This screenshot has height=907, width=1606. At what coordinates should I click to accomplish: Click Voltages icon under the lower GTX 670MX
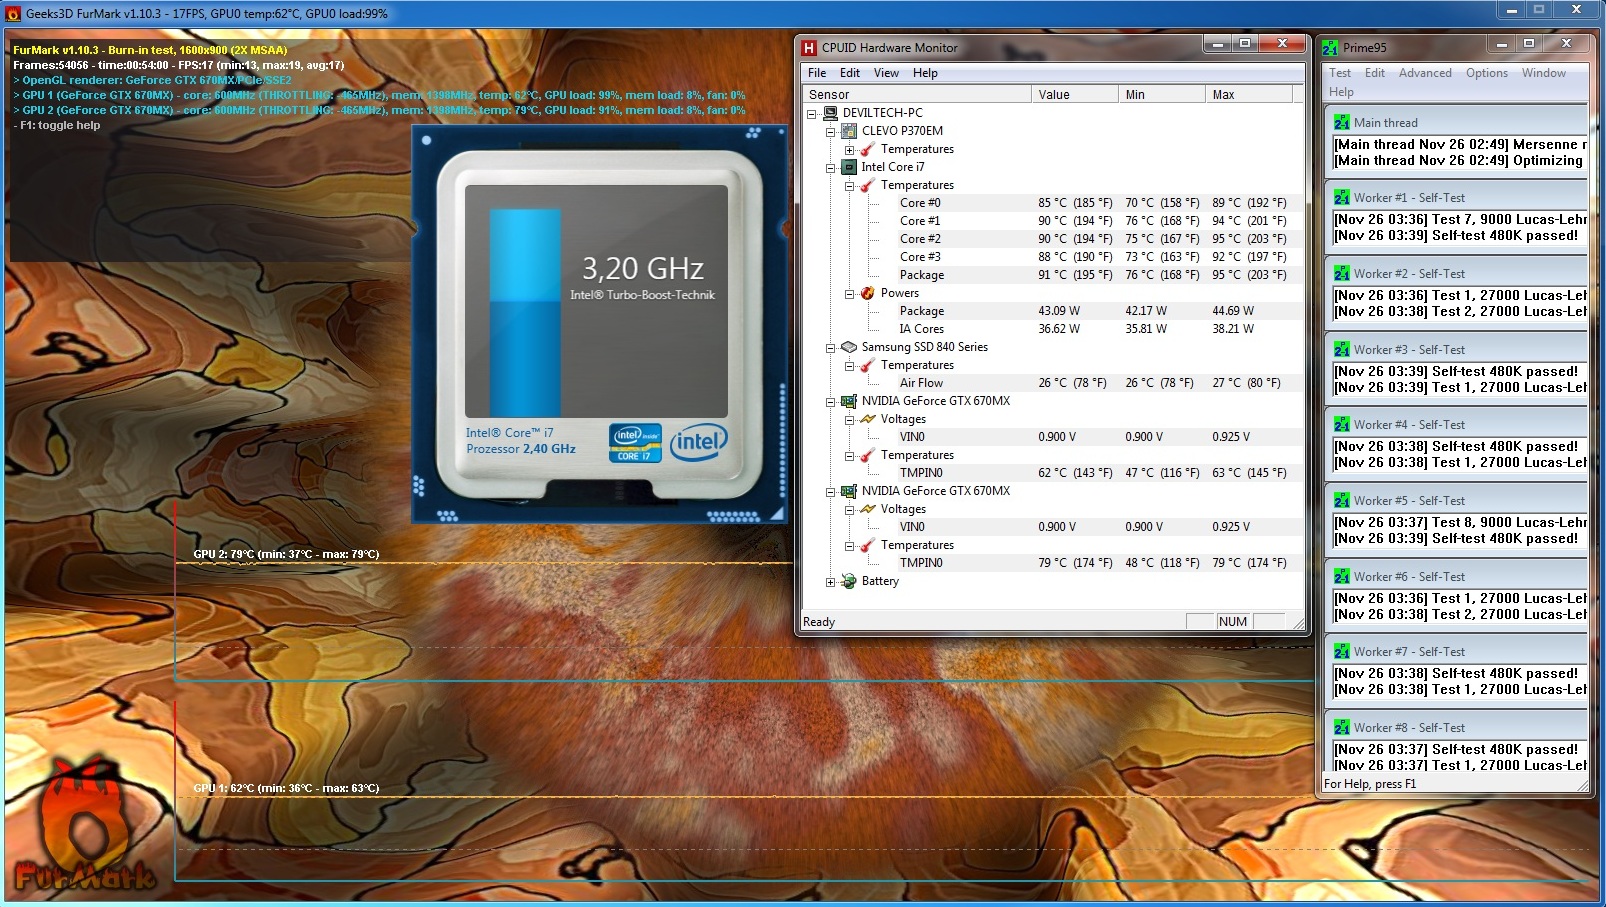(x=868, y=509)
